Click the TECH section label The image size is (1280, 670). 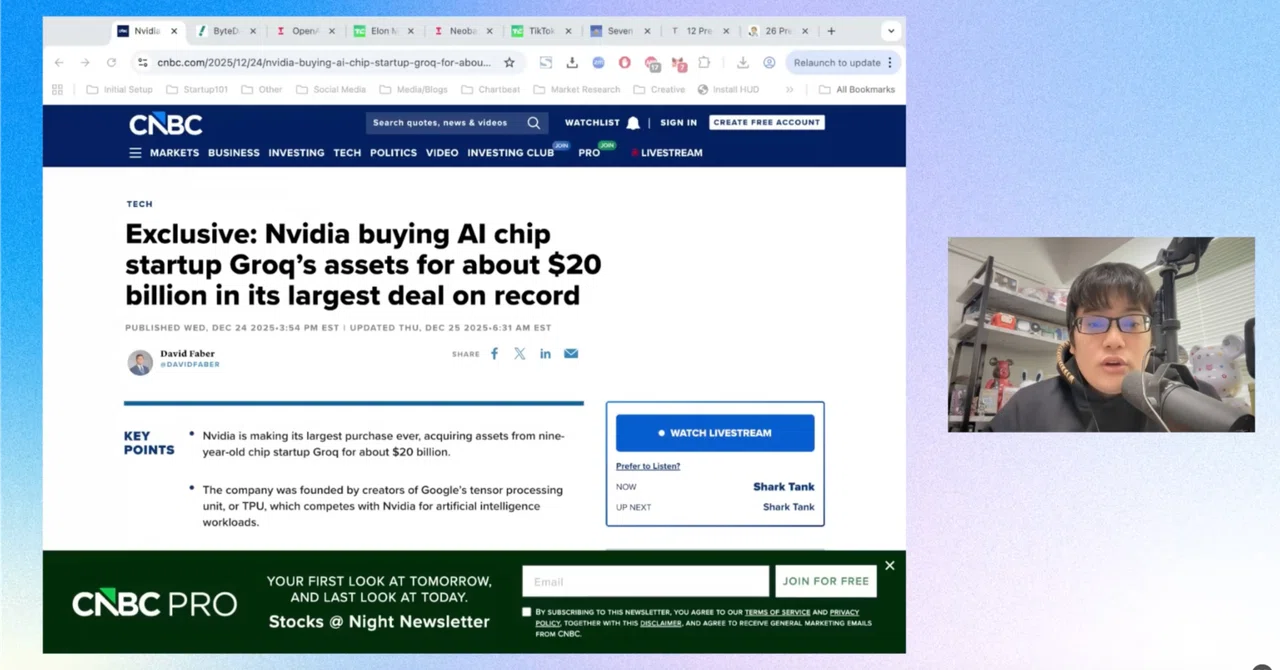[x=139, y=204]
